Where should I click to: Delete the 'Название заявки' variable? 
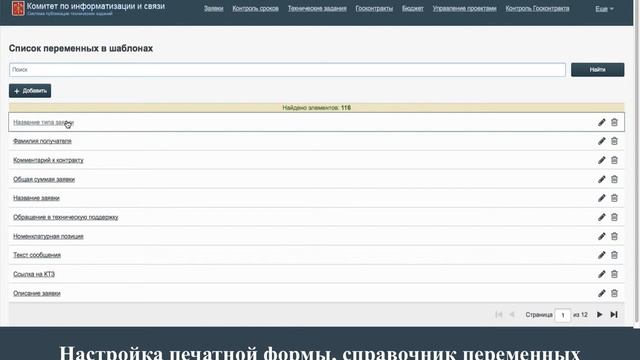coord(614,198)
